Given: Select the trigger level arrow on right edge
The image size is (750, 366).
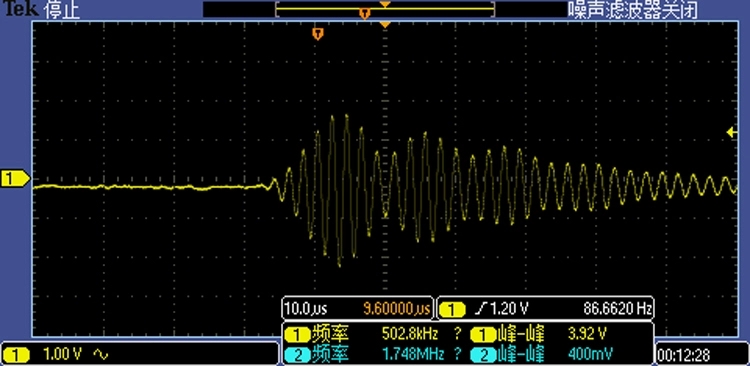Looking at the screenshot, I should [x=731, y=133].
